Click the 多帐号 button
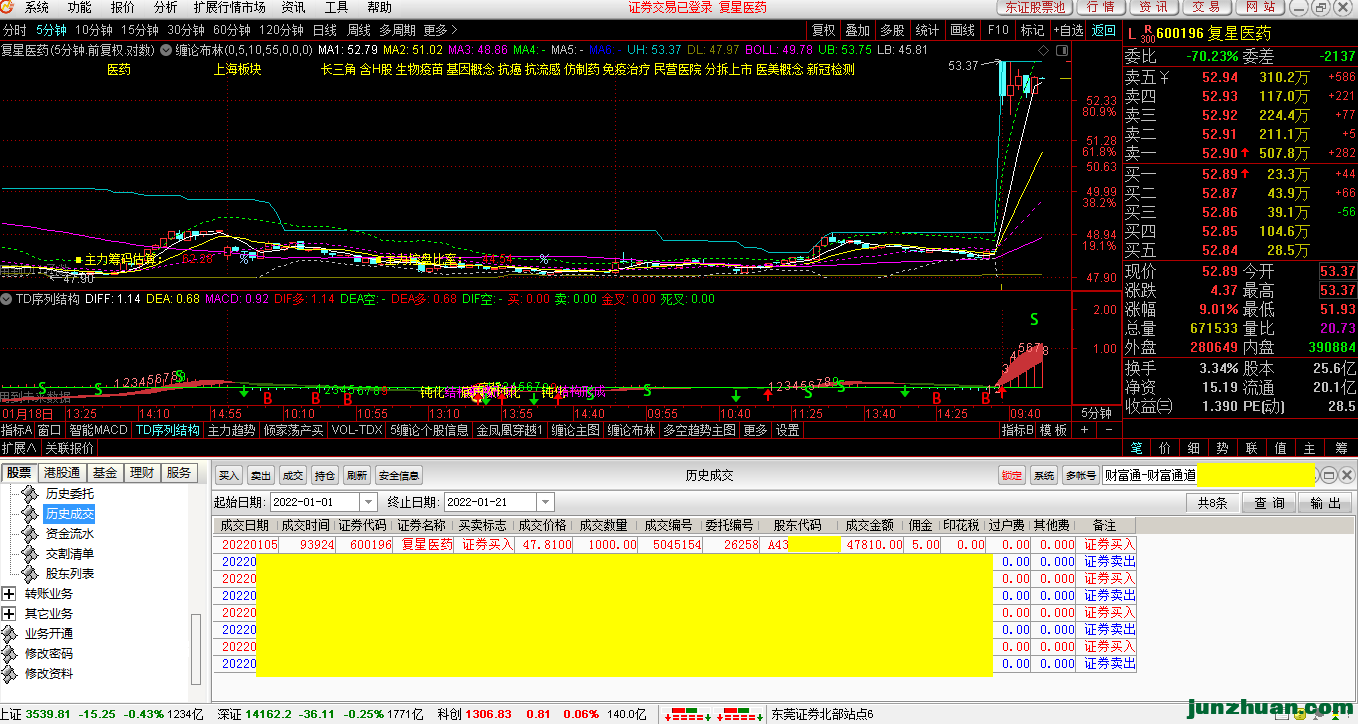The width and height of the screenshot is (1358, 724). point(1080,475)
